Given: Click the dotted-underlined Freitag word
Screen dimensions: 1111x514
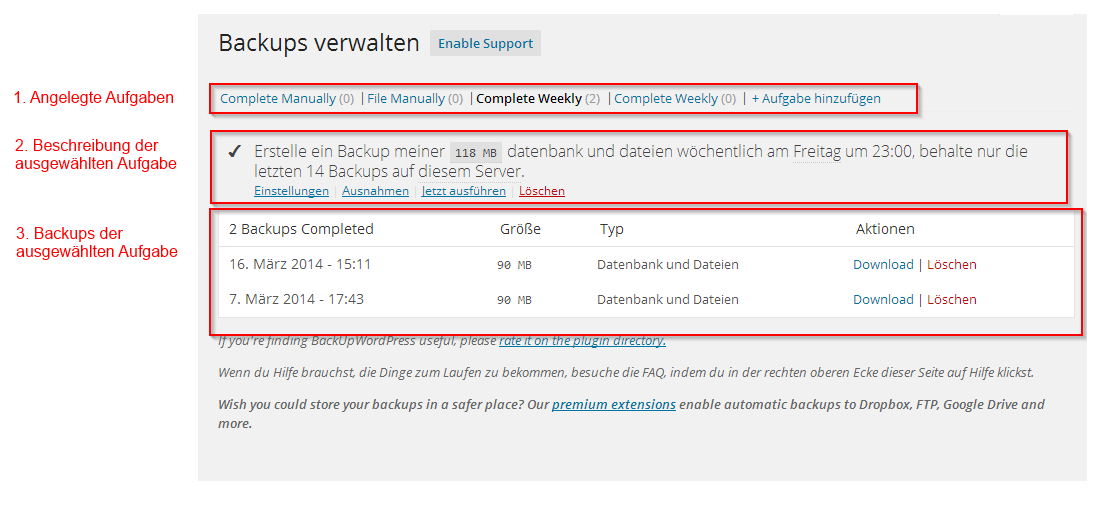Looking at the screenshot, I should [817, 152].
